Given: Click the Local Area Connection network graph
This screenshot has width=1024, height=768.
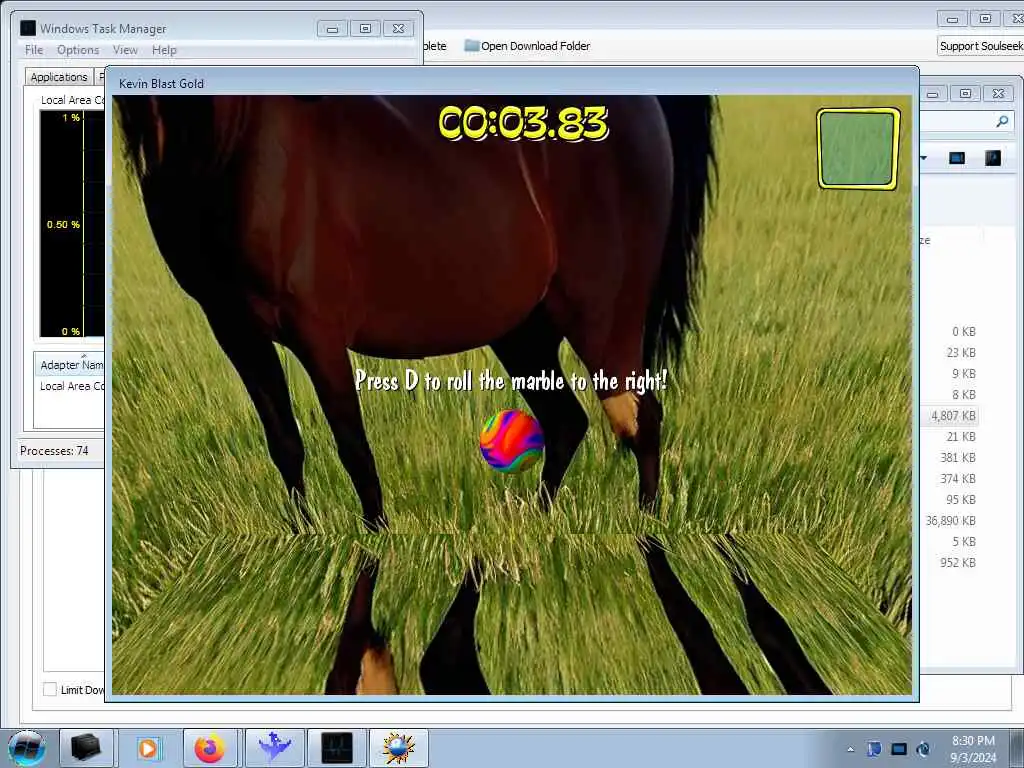Looking at the screenshot, I should [72, 223].
